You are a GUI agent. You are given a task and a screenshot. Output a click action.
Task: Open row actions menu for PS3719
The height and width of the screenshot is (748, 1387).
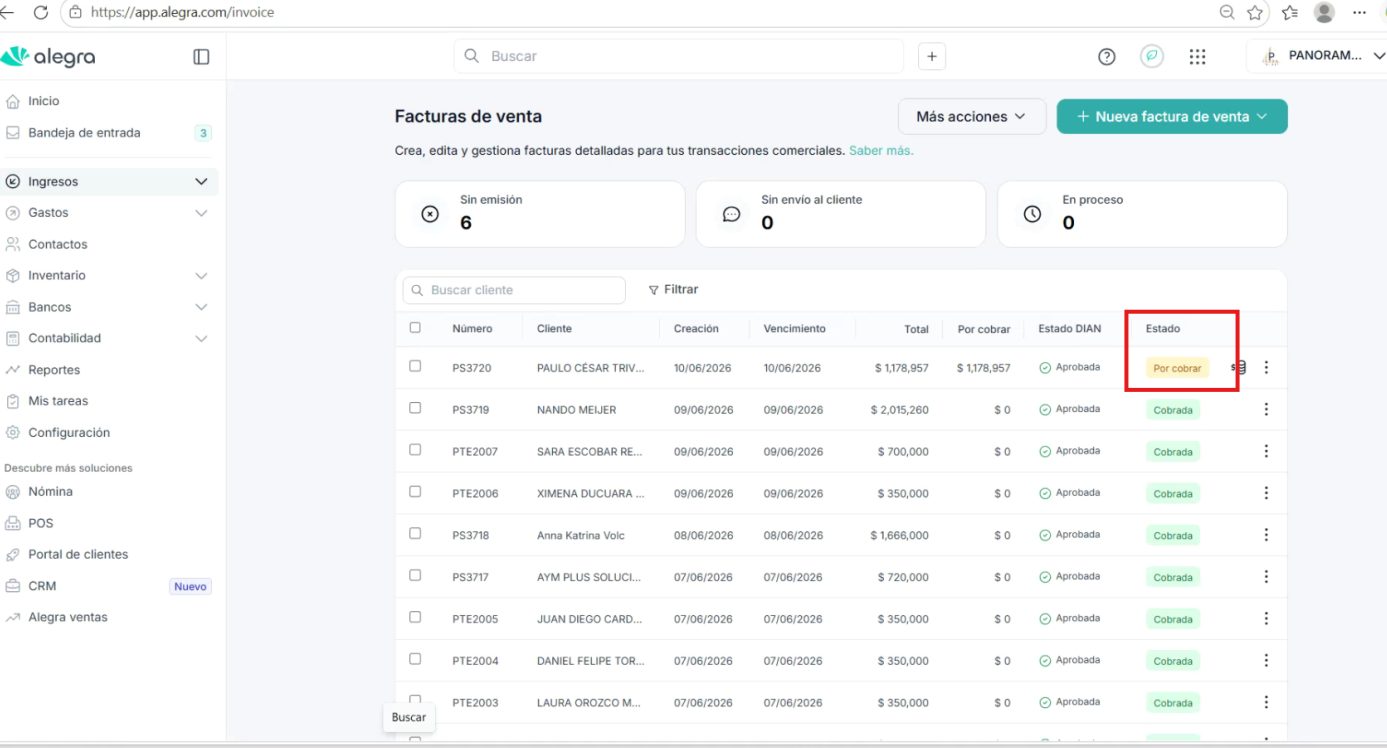[x=1266, y=409]
